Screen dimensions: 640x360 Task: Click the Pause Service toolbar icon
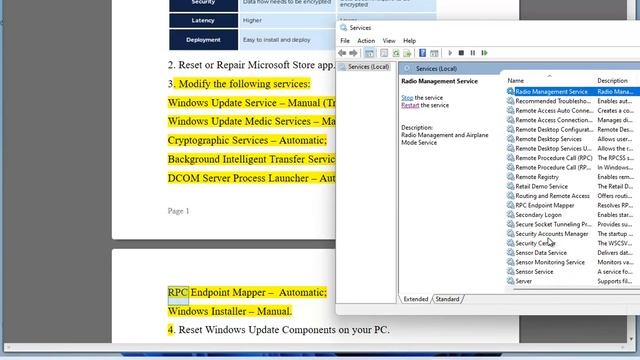tap(473, 53)
